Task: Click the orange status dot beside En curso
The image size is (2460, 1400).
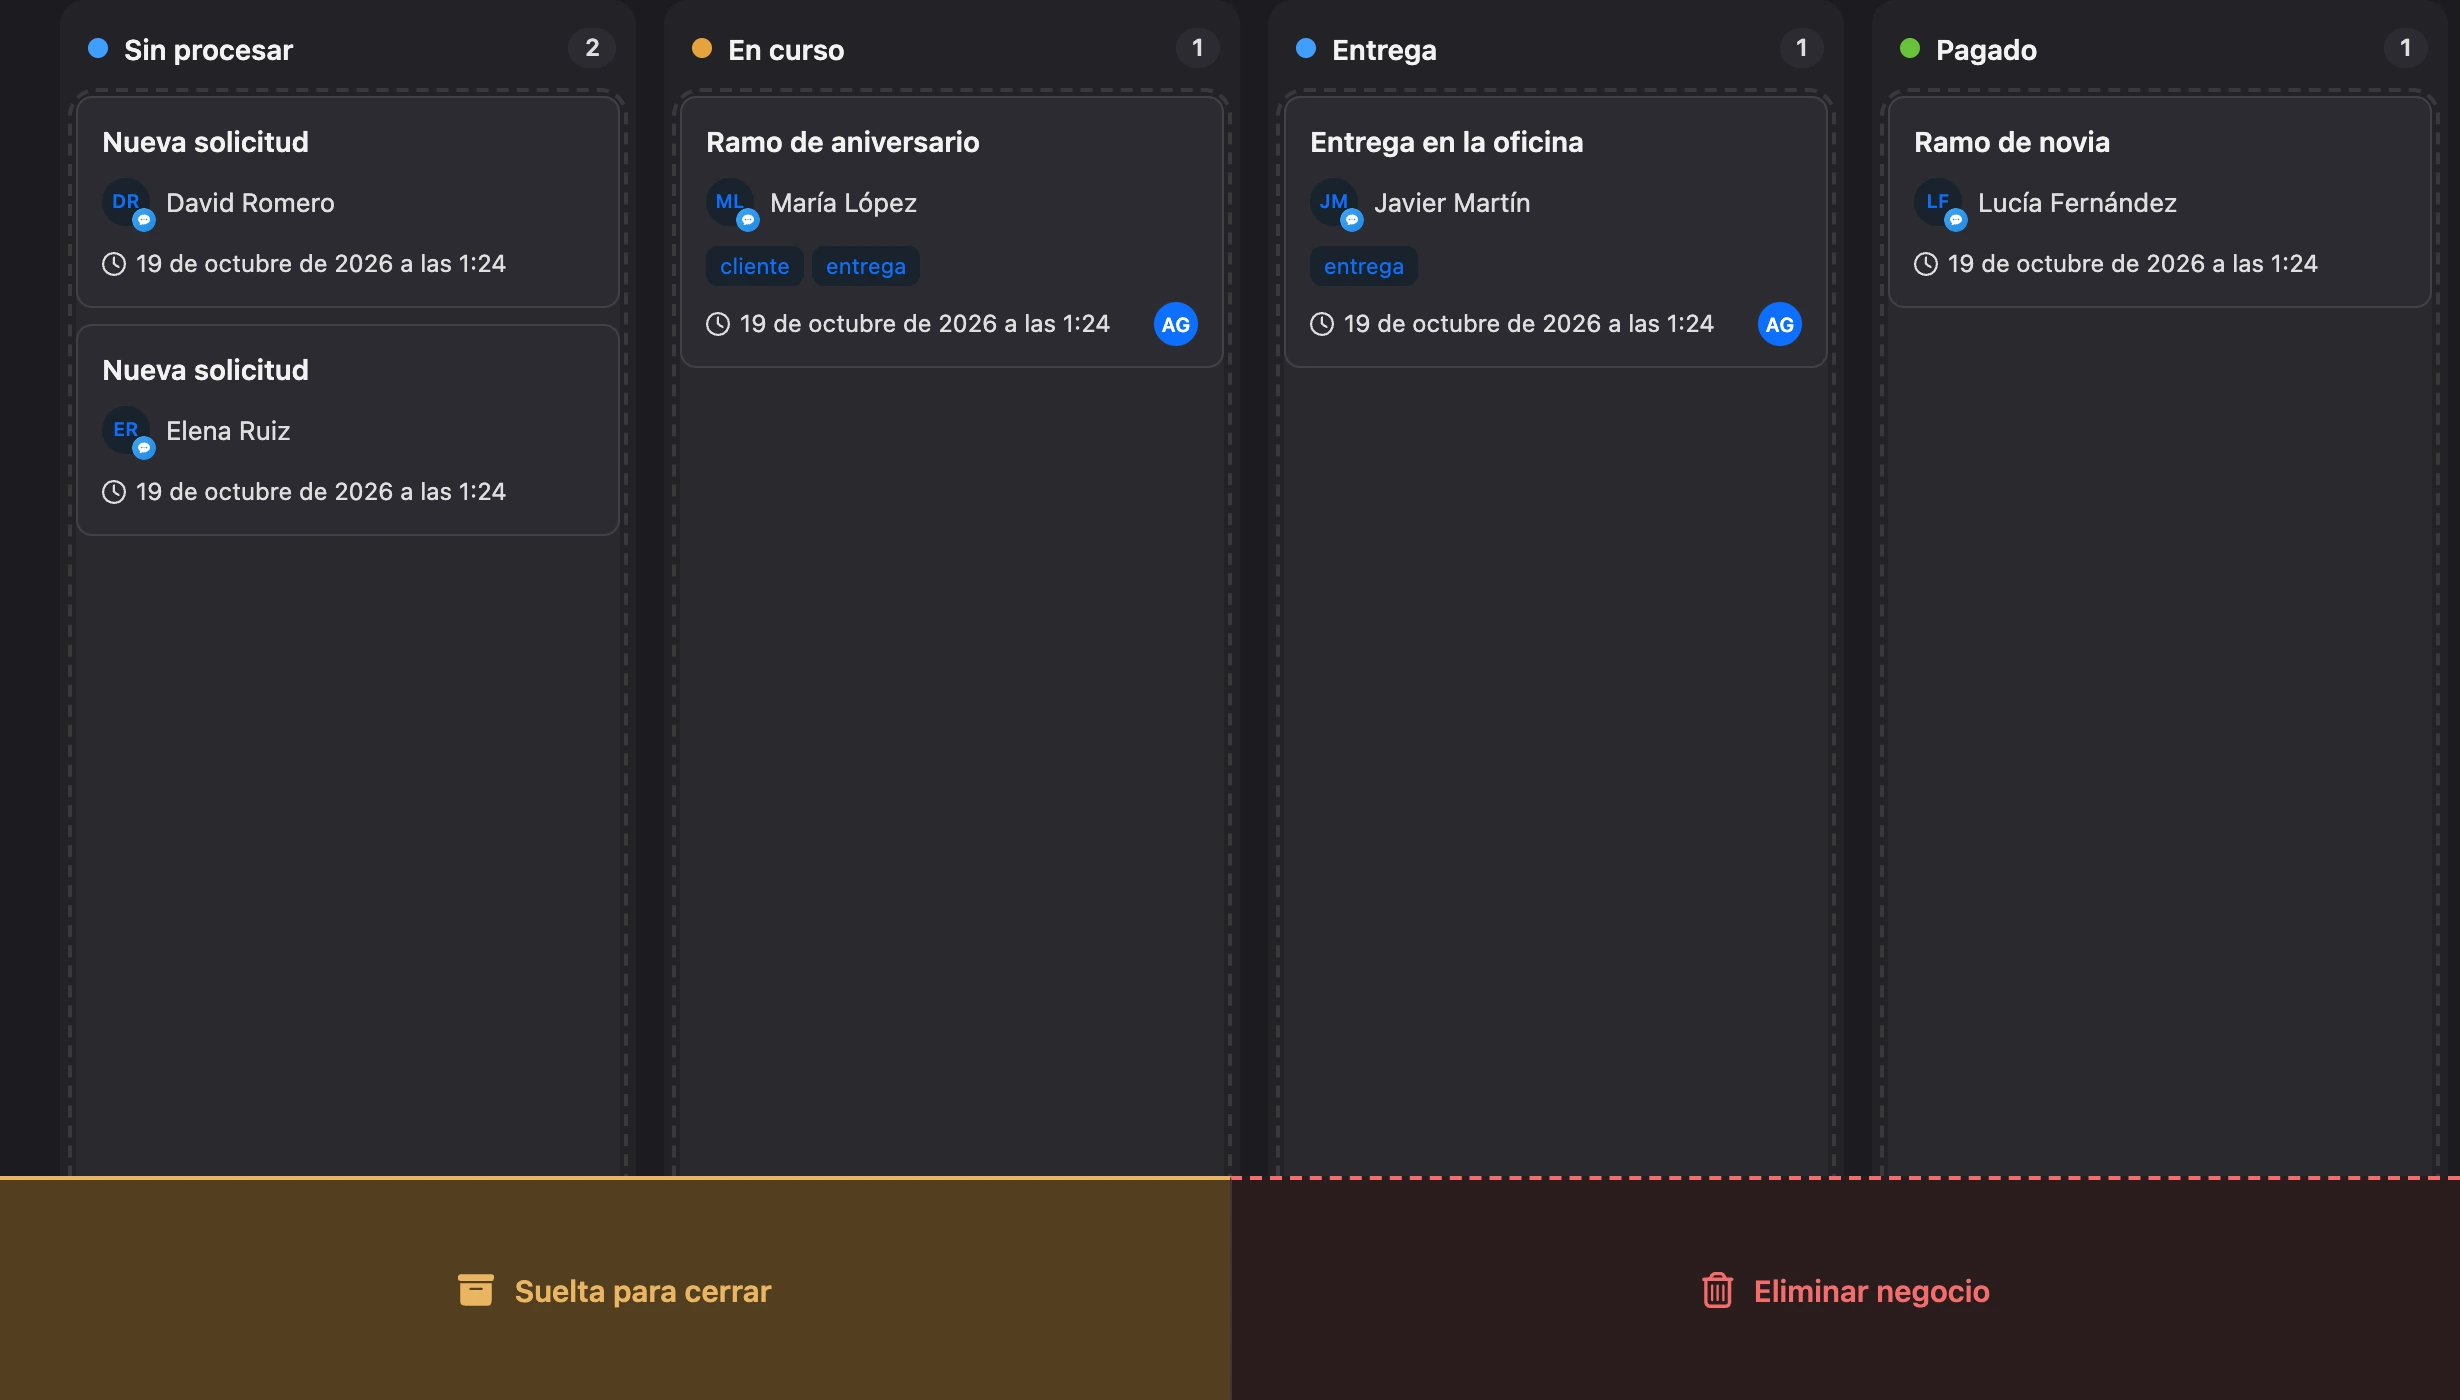Action: (702, 48)
